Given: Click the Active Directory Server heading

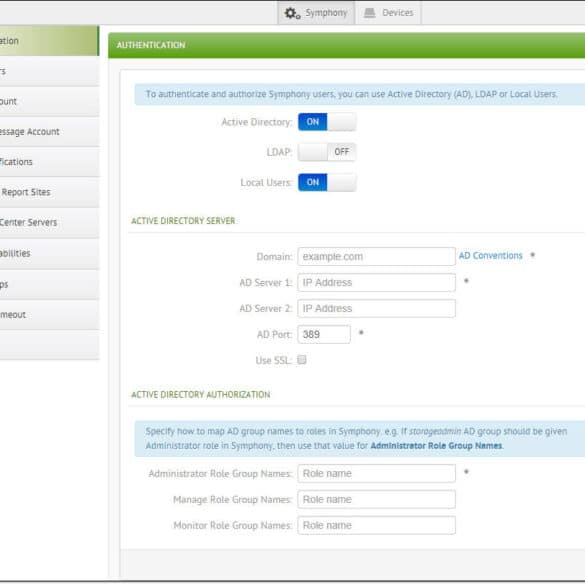Looking at the screenshot, I should [183, 221].
